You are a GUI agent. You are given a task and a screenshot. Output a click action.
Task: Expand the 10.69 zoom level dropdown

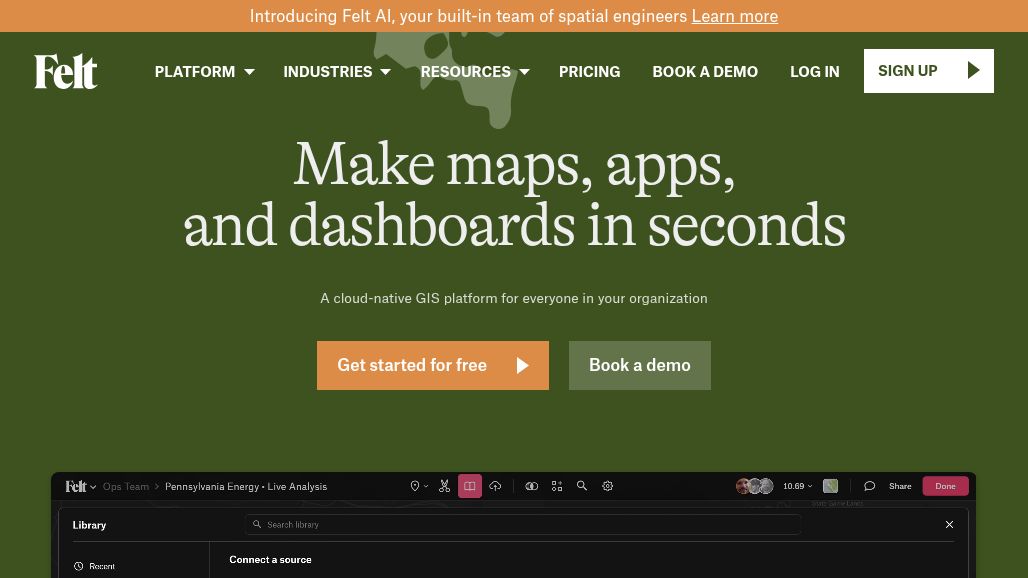pyautogui.click(x=796, y=486)
